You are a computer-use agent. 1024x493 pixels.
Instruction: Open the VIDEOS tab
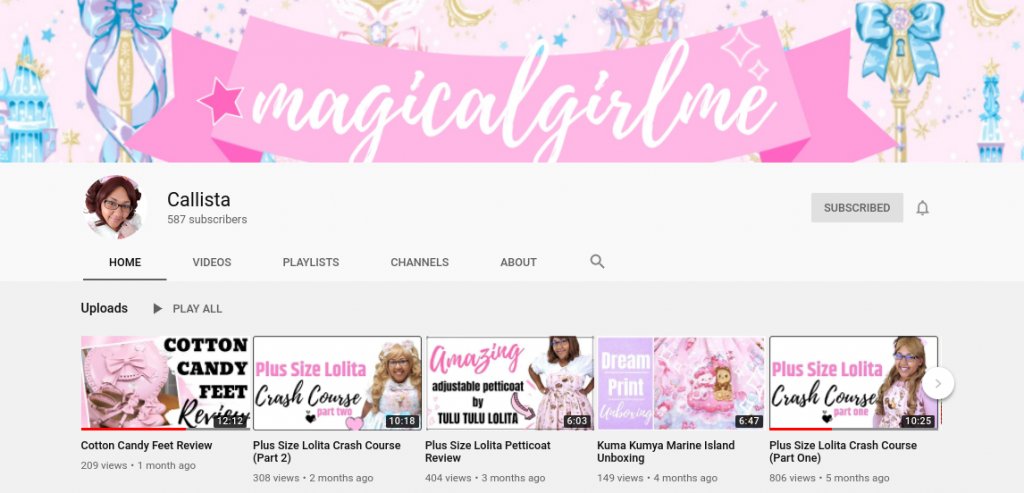(212, 262)
